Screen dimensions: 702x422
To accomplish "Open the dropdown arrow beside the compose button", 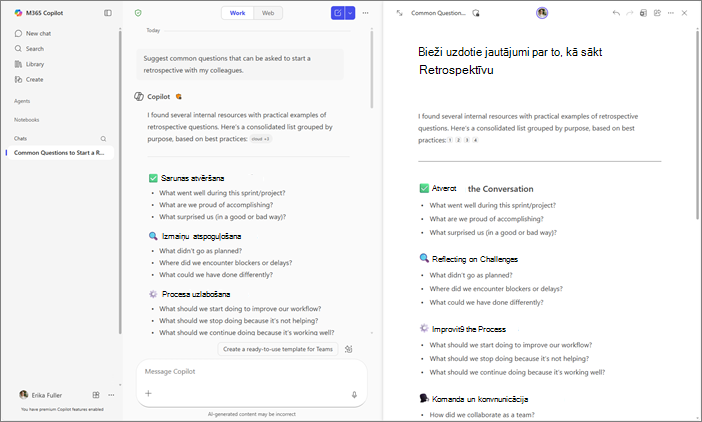I will [x=350, y=13].
